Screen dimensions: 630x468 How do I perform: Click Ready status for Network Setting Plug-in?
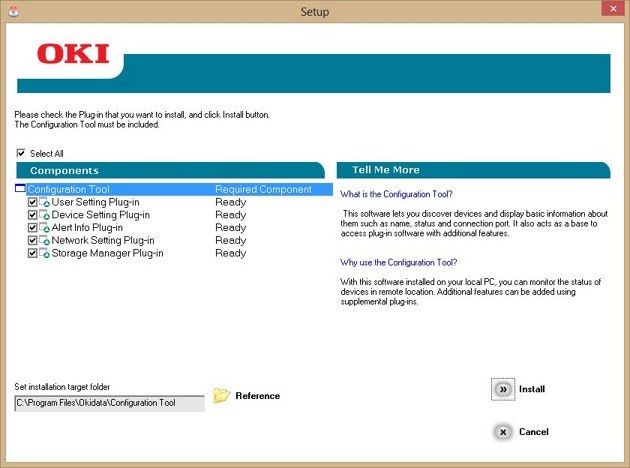pos(231,241)
